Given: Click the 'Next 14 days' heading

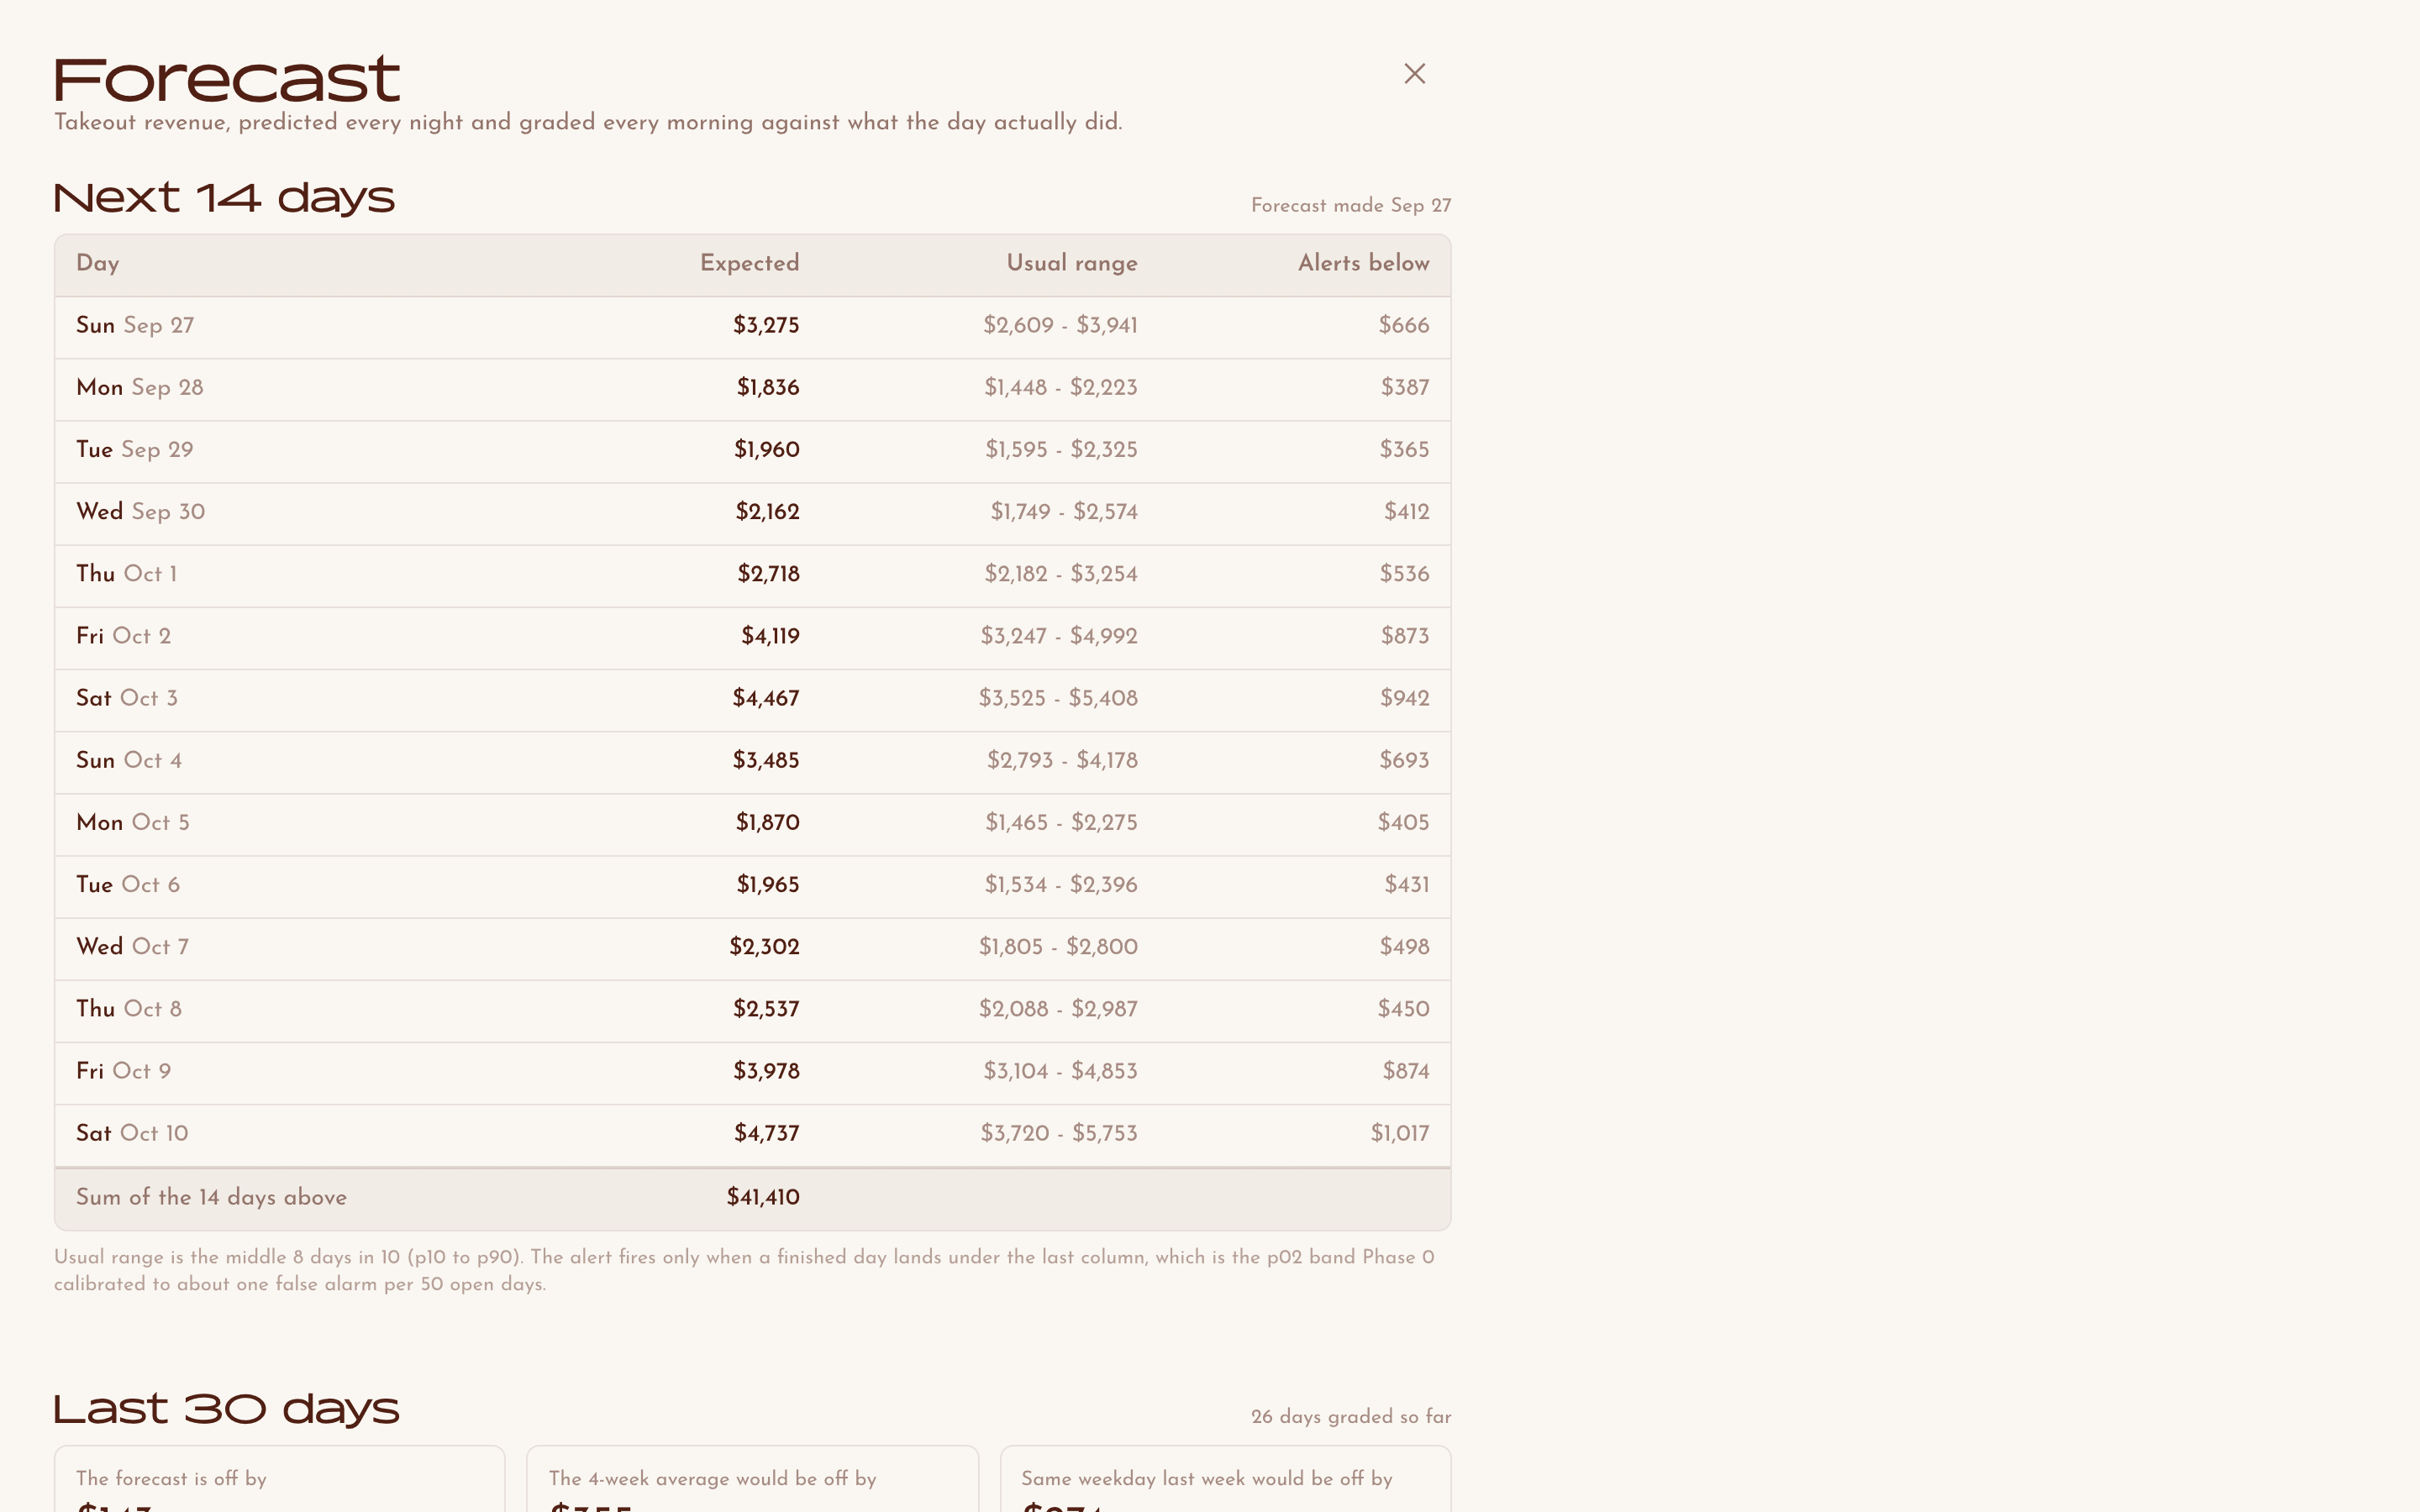Looking at the screenshot, I should [225, 198].
